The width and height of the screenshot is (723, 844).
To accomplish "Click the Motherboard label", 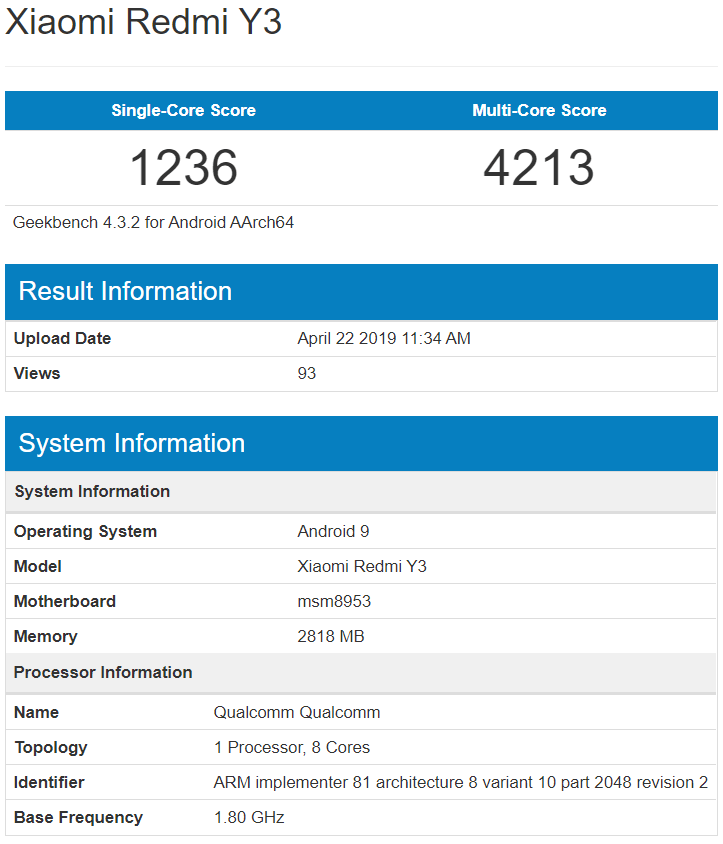I will point(65,601).
